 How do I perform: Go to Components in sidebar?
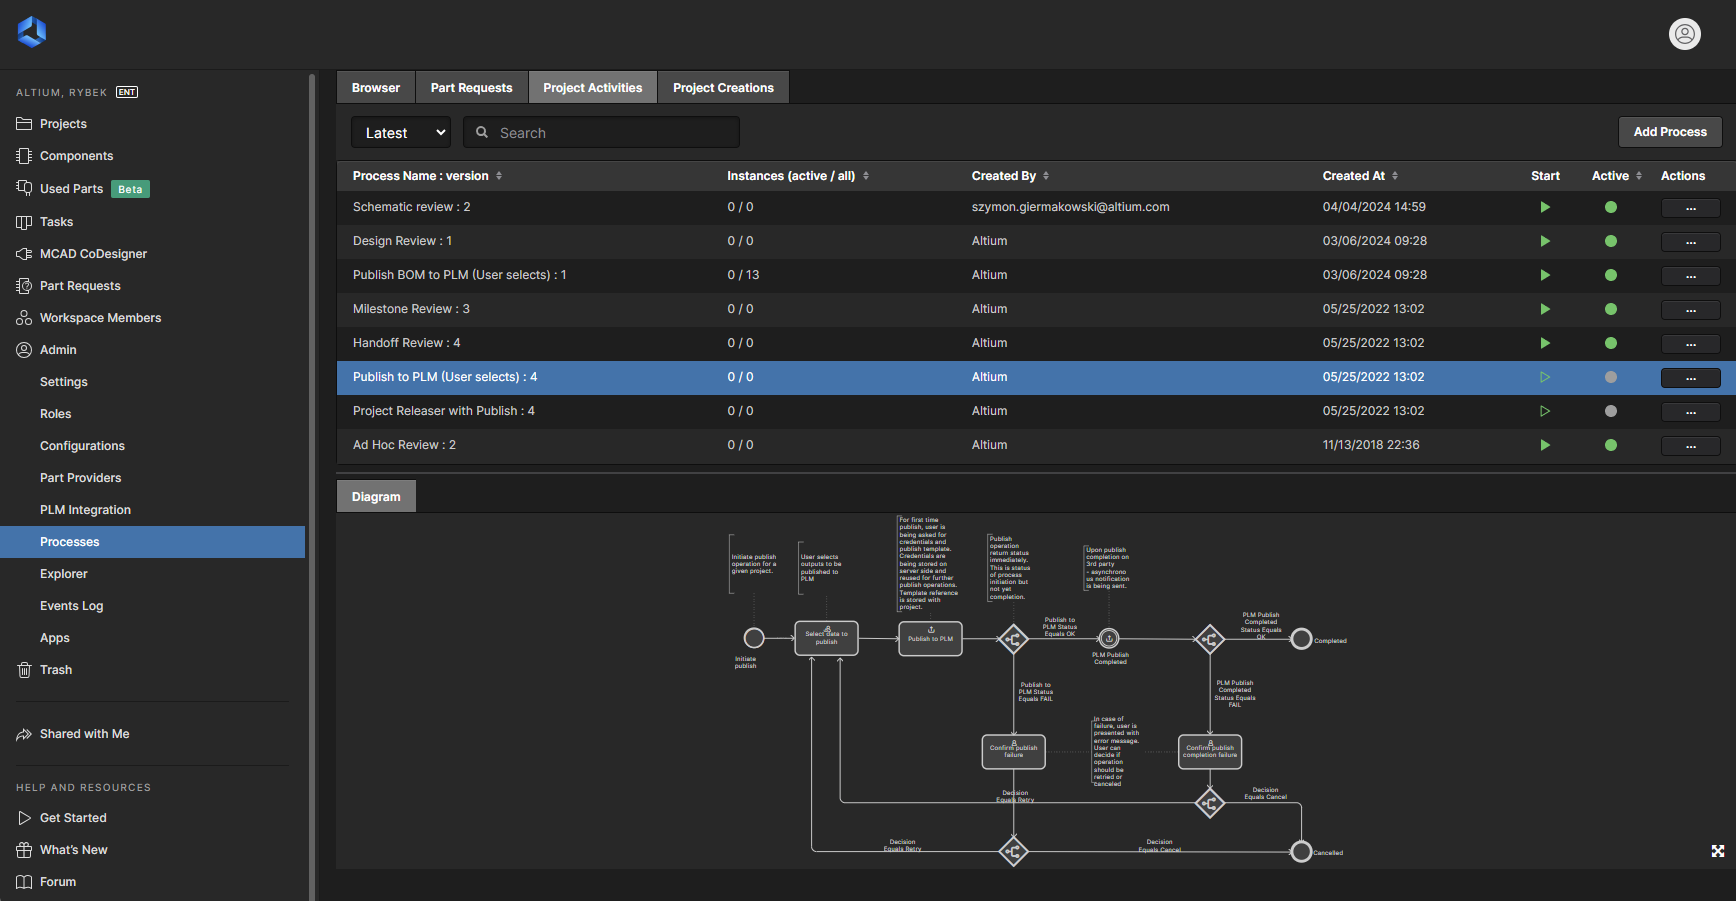[76, 156]
